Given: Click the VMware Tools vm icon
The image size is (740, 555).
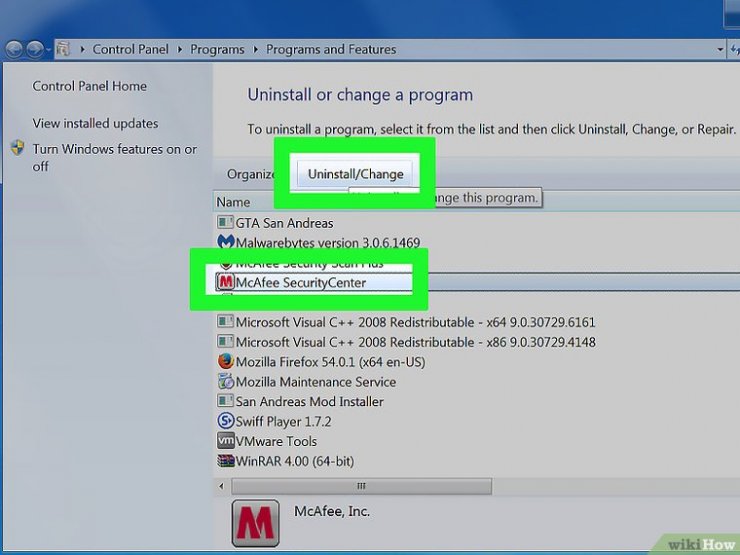Looking at the screenshot, I should point(226,440).
